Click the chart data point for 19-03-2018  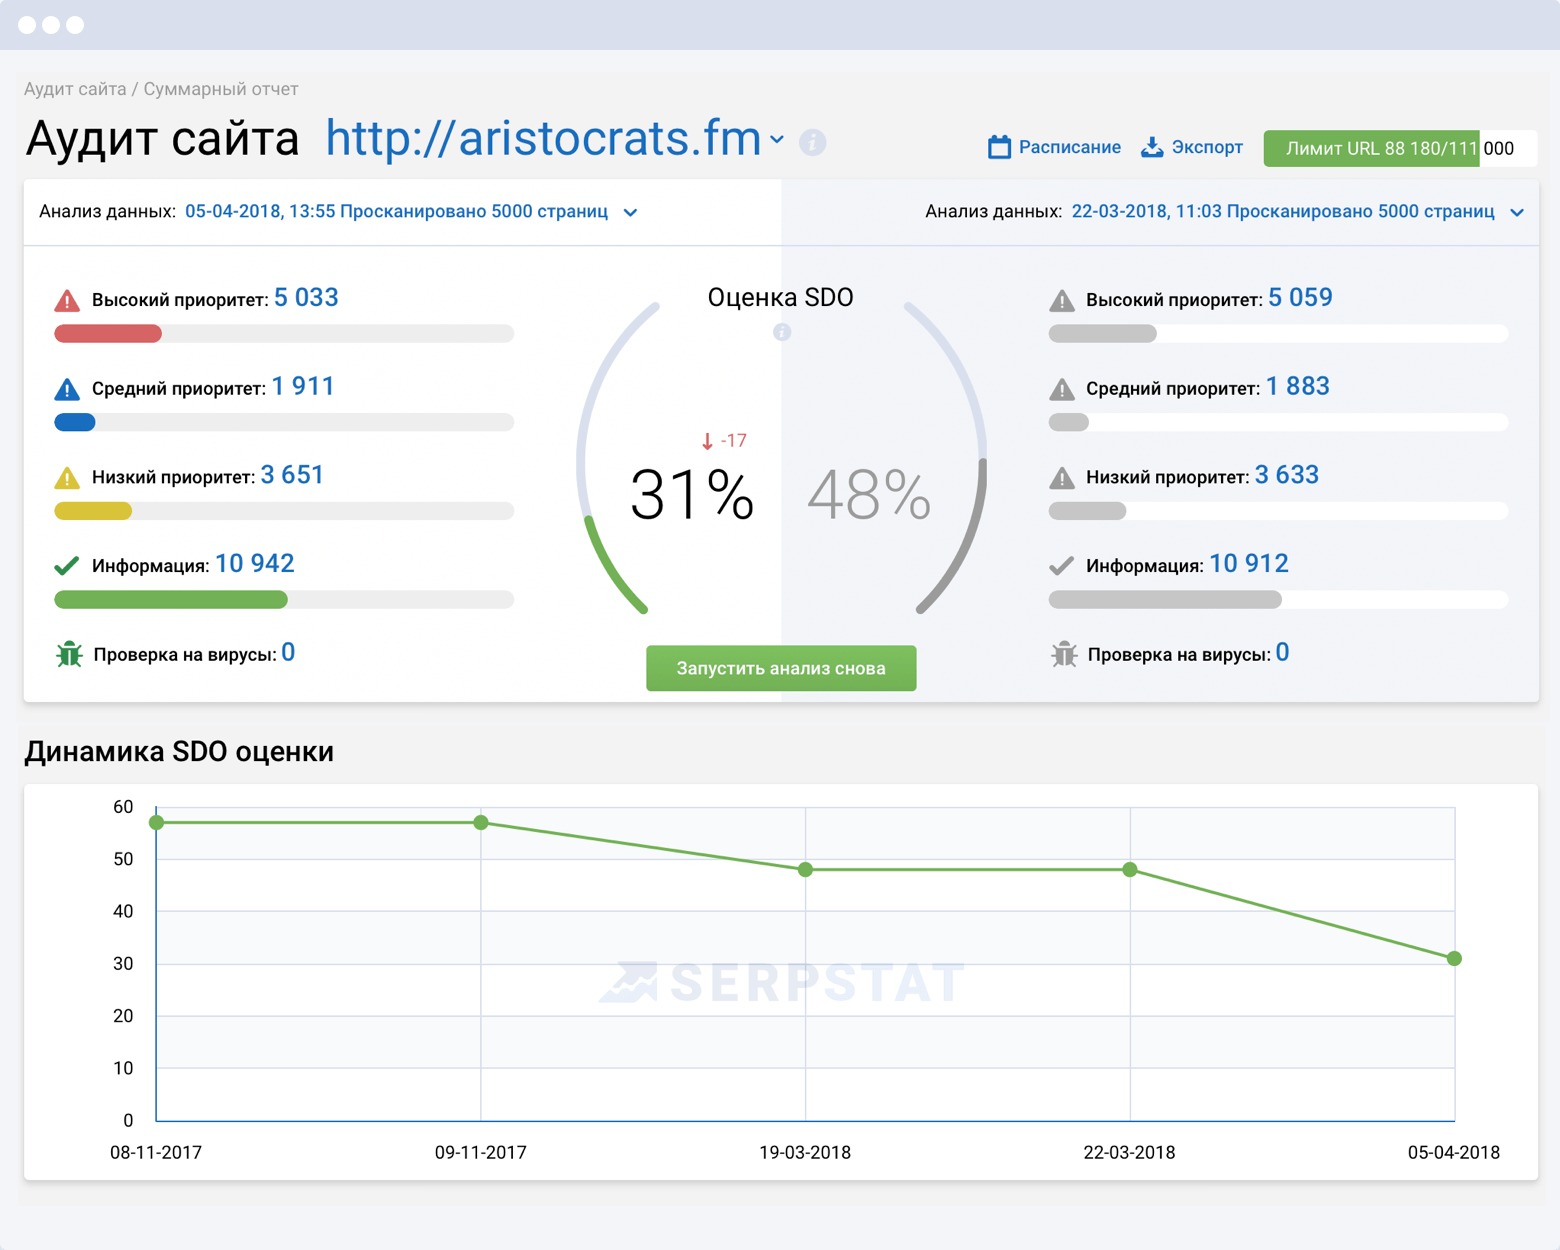[805, 870]
